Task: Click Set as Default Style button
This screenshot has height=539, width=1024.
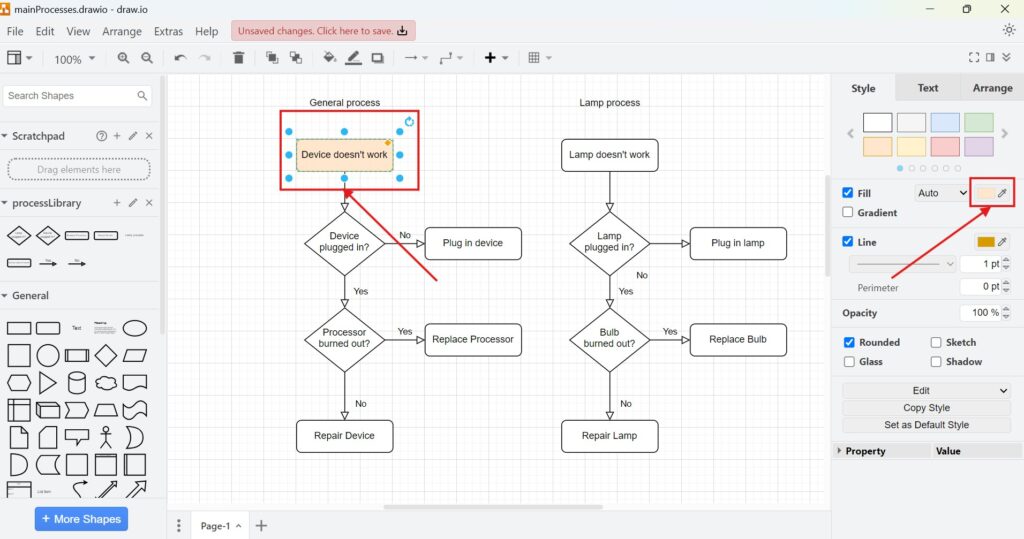Action: [x=926, y=425]
